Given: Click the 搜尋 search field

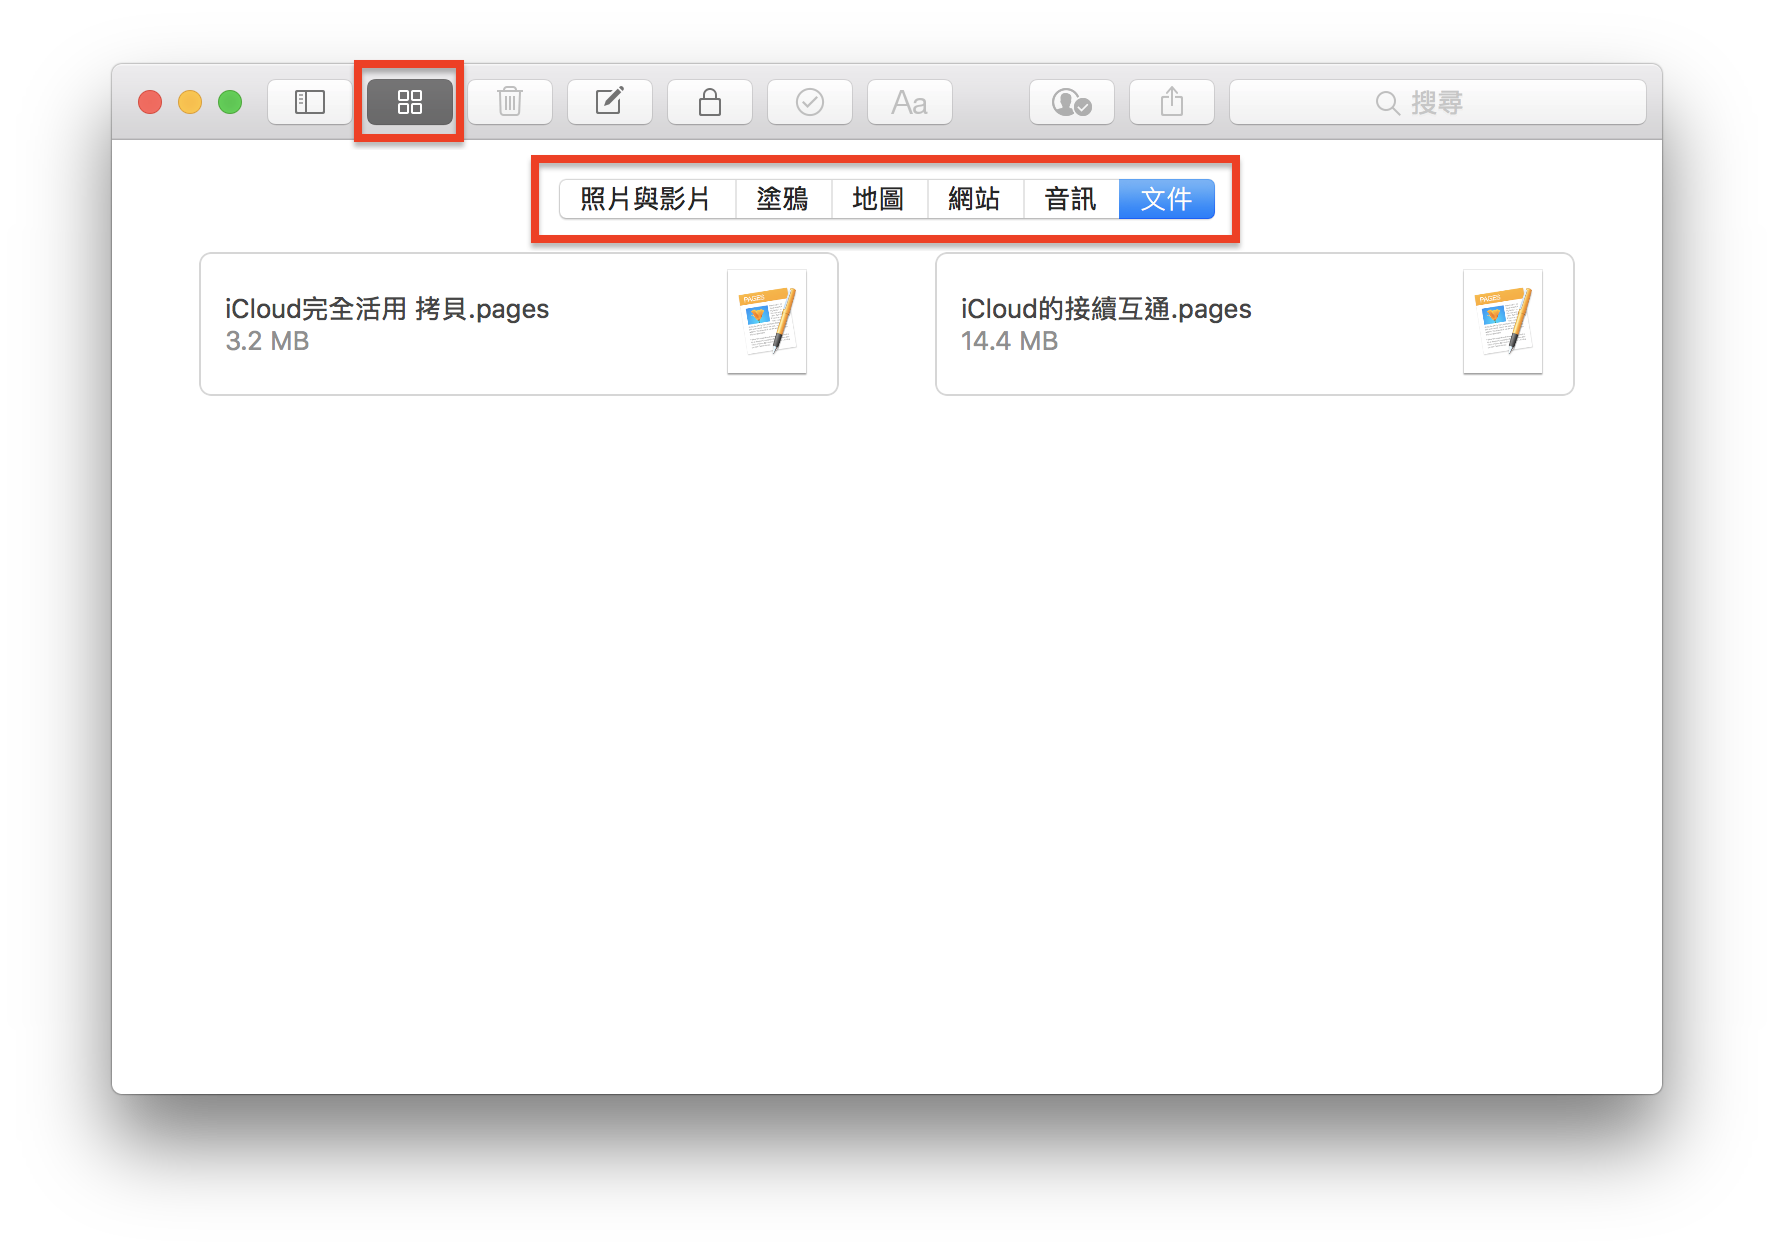Looking at the screenshot, I should pos(1438,102).
